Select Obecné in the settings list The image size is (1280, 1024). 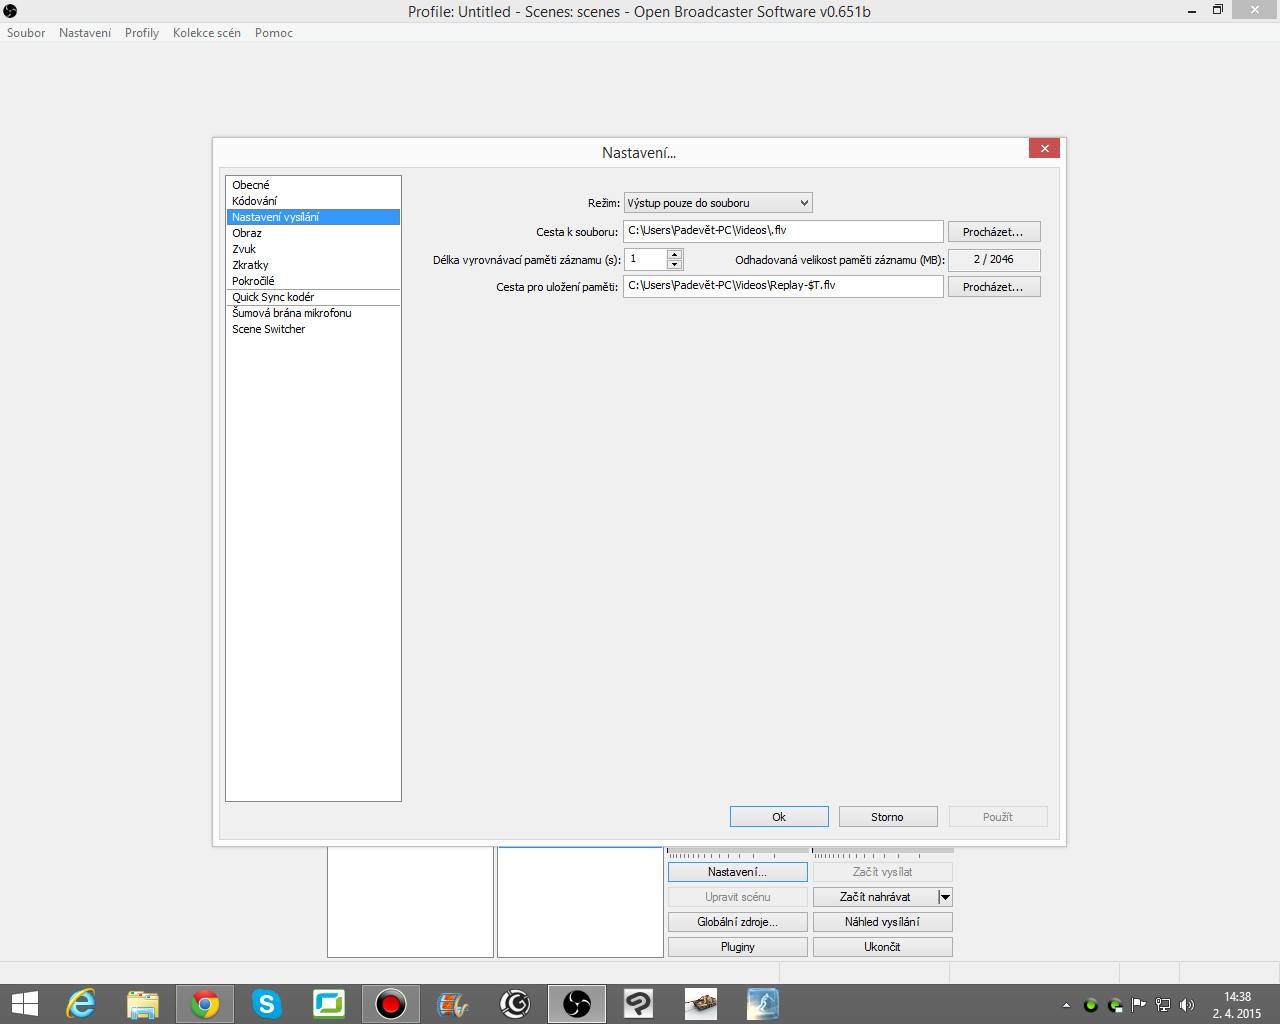(x=313, y=185)
